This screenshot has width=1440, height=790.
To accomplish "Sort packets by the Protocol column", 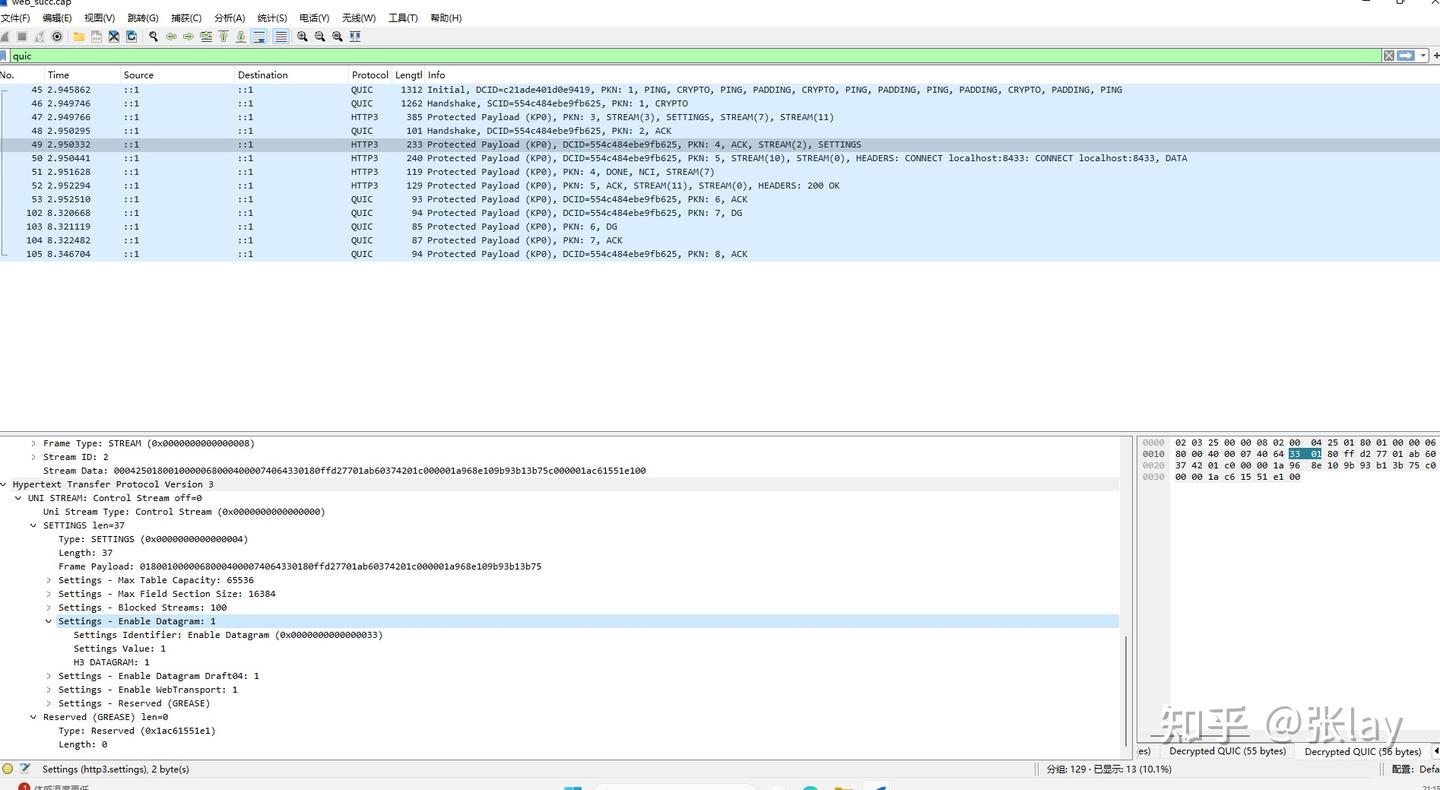I will point(370,75).
